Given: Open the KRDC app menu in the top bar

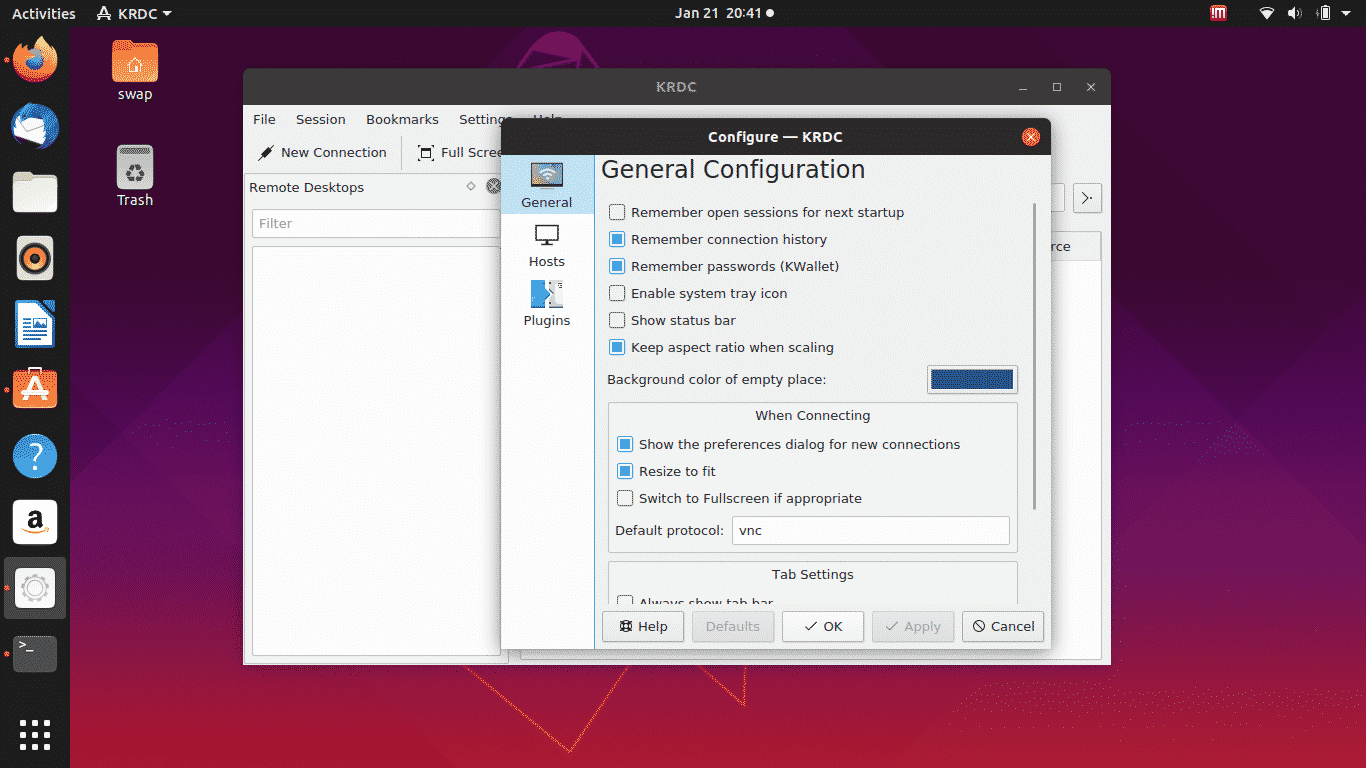Looking at the screenshot, I should [x=134, y=13].
